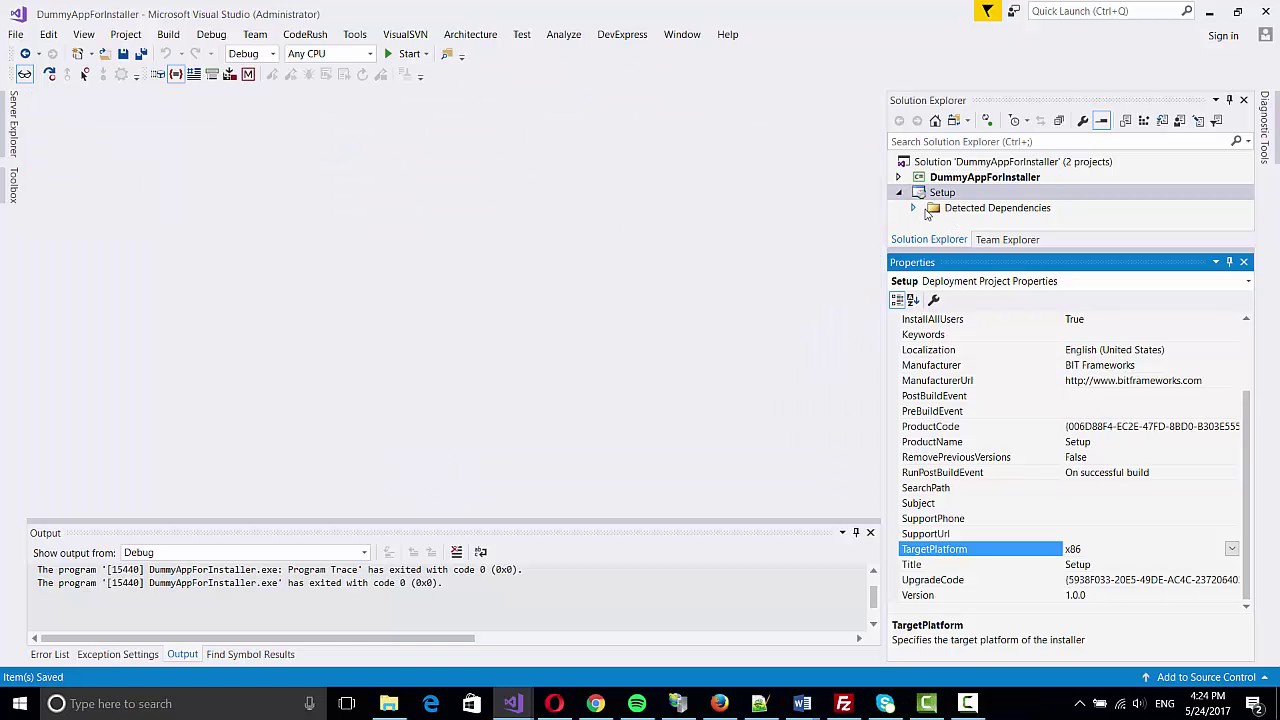Sort Properties alphabetically
This screenshot has width=1280, height=720.
point(912,300)
